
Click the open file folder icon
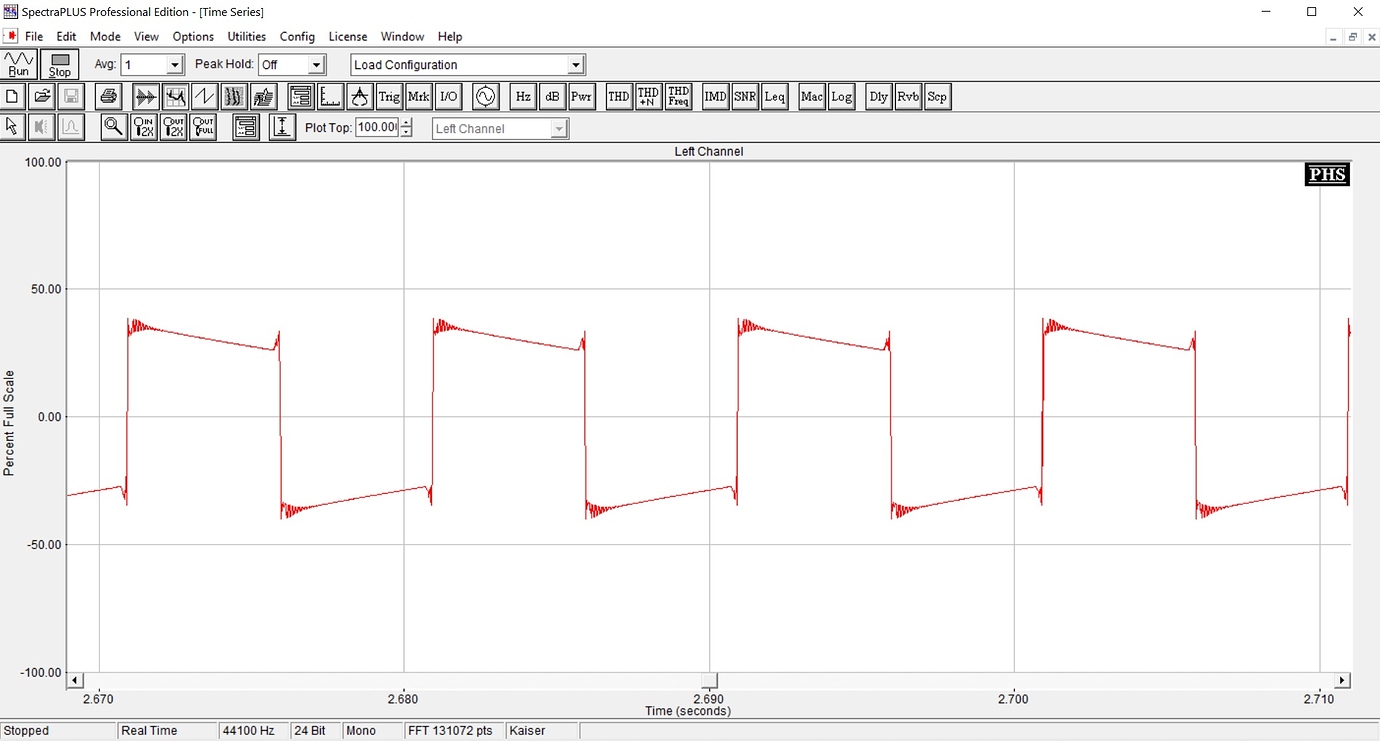[42, 97]
